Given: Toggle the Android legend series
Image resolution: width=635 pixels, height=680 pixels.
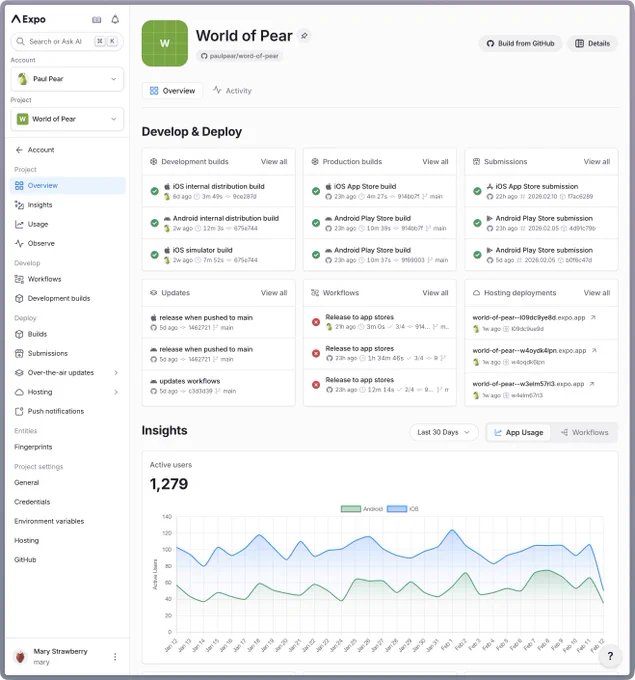Looking at the screenshot, I should pyautogui.click(x=362, y=509).
